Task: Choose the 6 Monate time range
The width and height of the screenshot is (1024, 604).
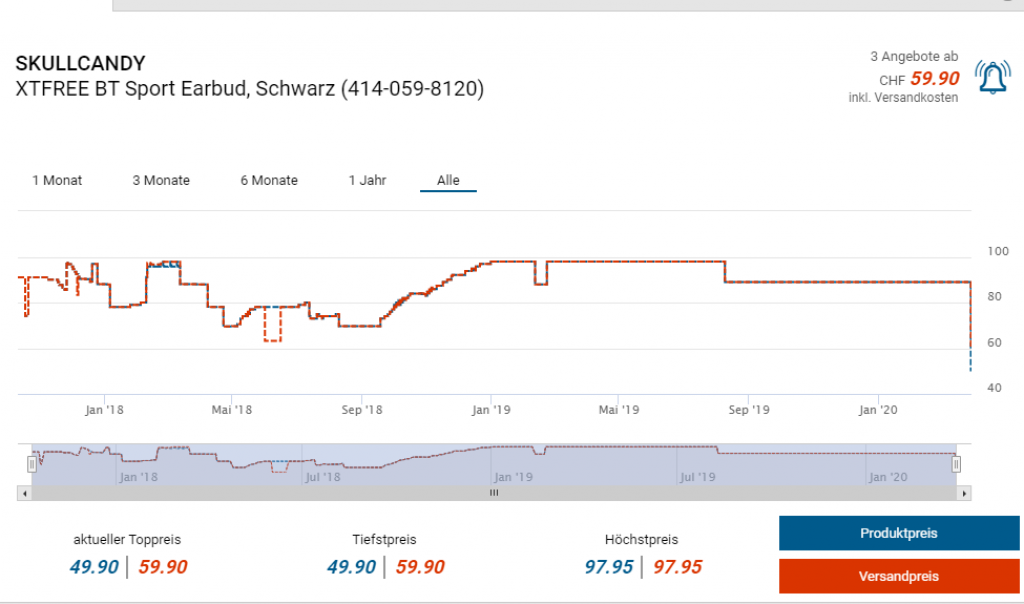Action: [269, 181]
